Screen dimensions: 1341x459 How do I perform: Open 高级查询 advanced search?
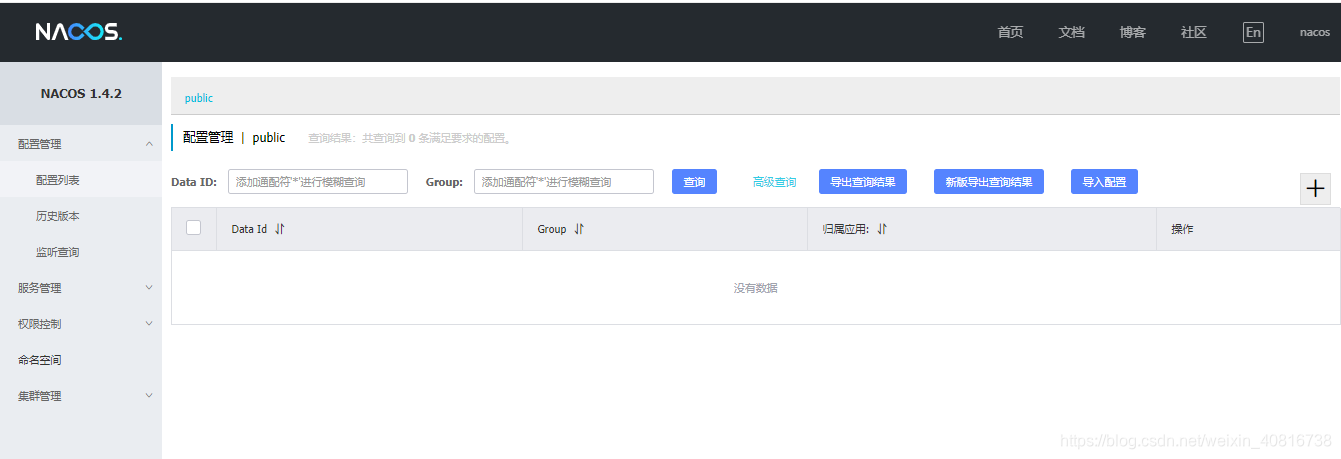click(775, 182)
